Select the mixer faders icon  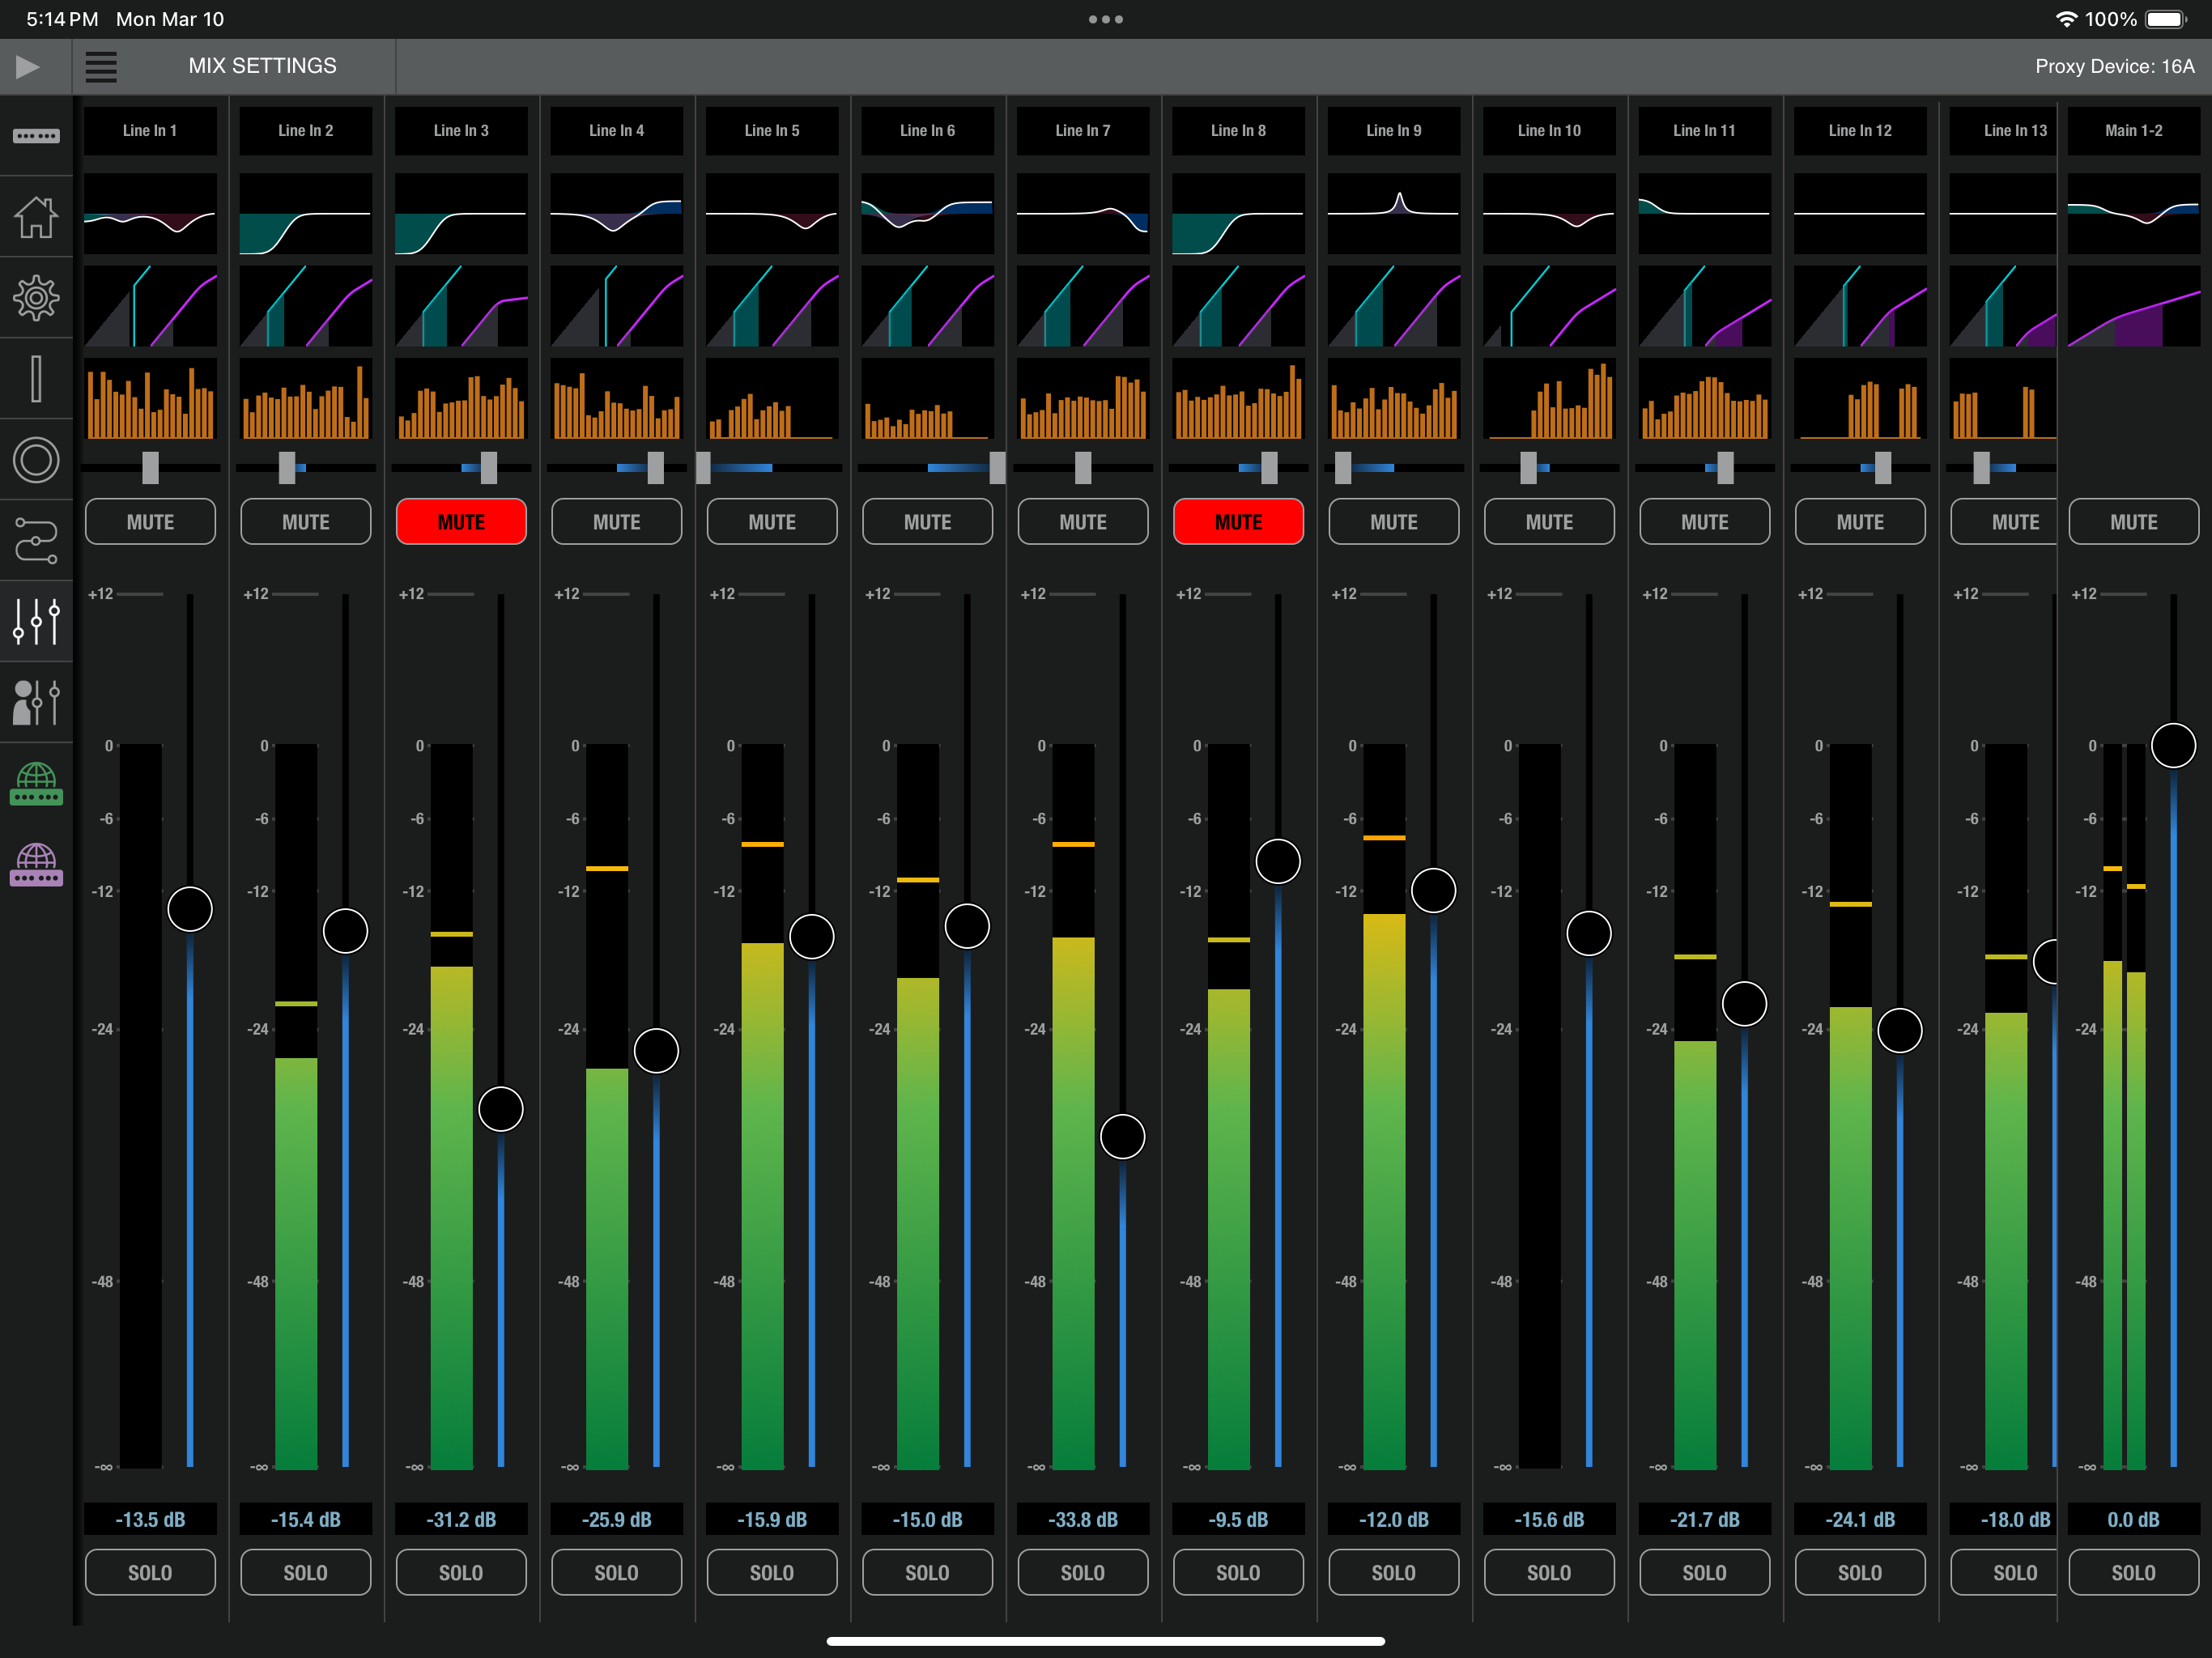tap(36, 621)
